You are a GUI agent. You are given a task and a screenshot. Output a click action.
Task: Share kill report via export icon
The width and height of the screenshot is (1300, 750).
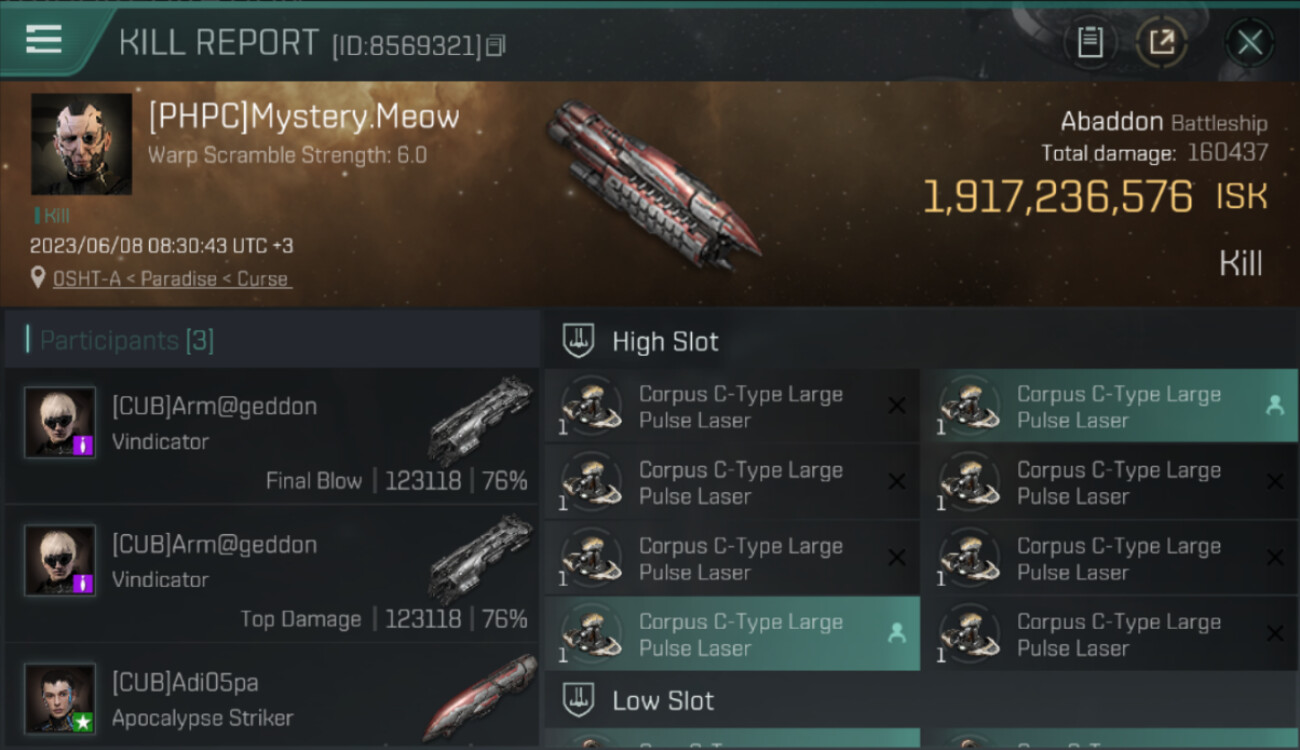click(1162, 43)
